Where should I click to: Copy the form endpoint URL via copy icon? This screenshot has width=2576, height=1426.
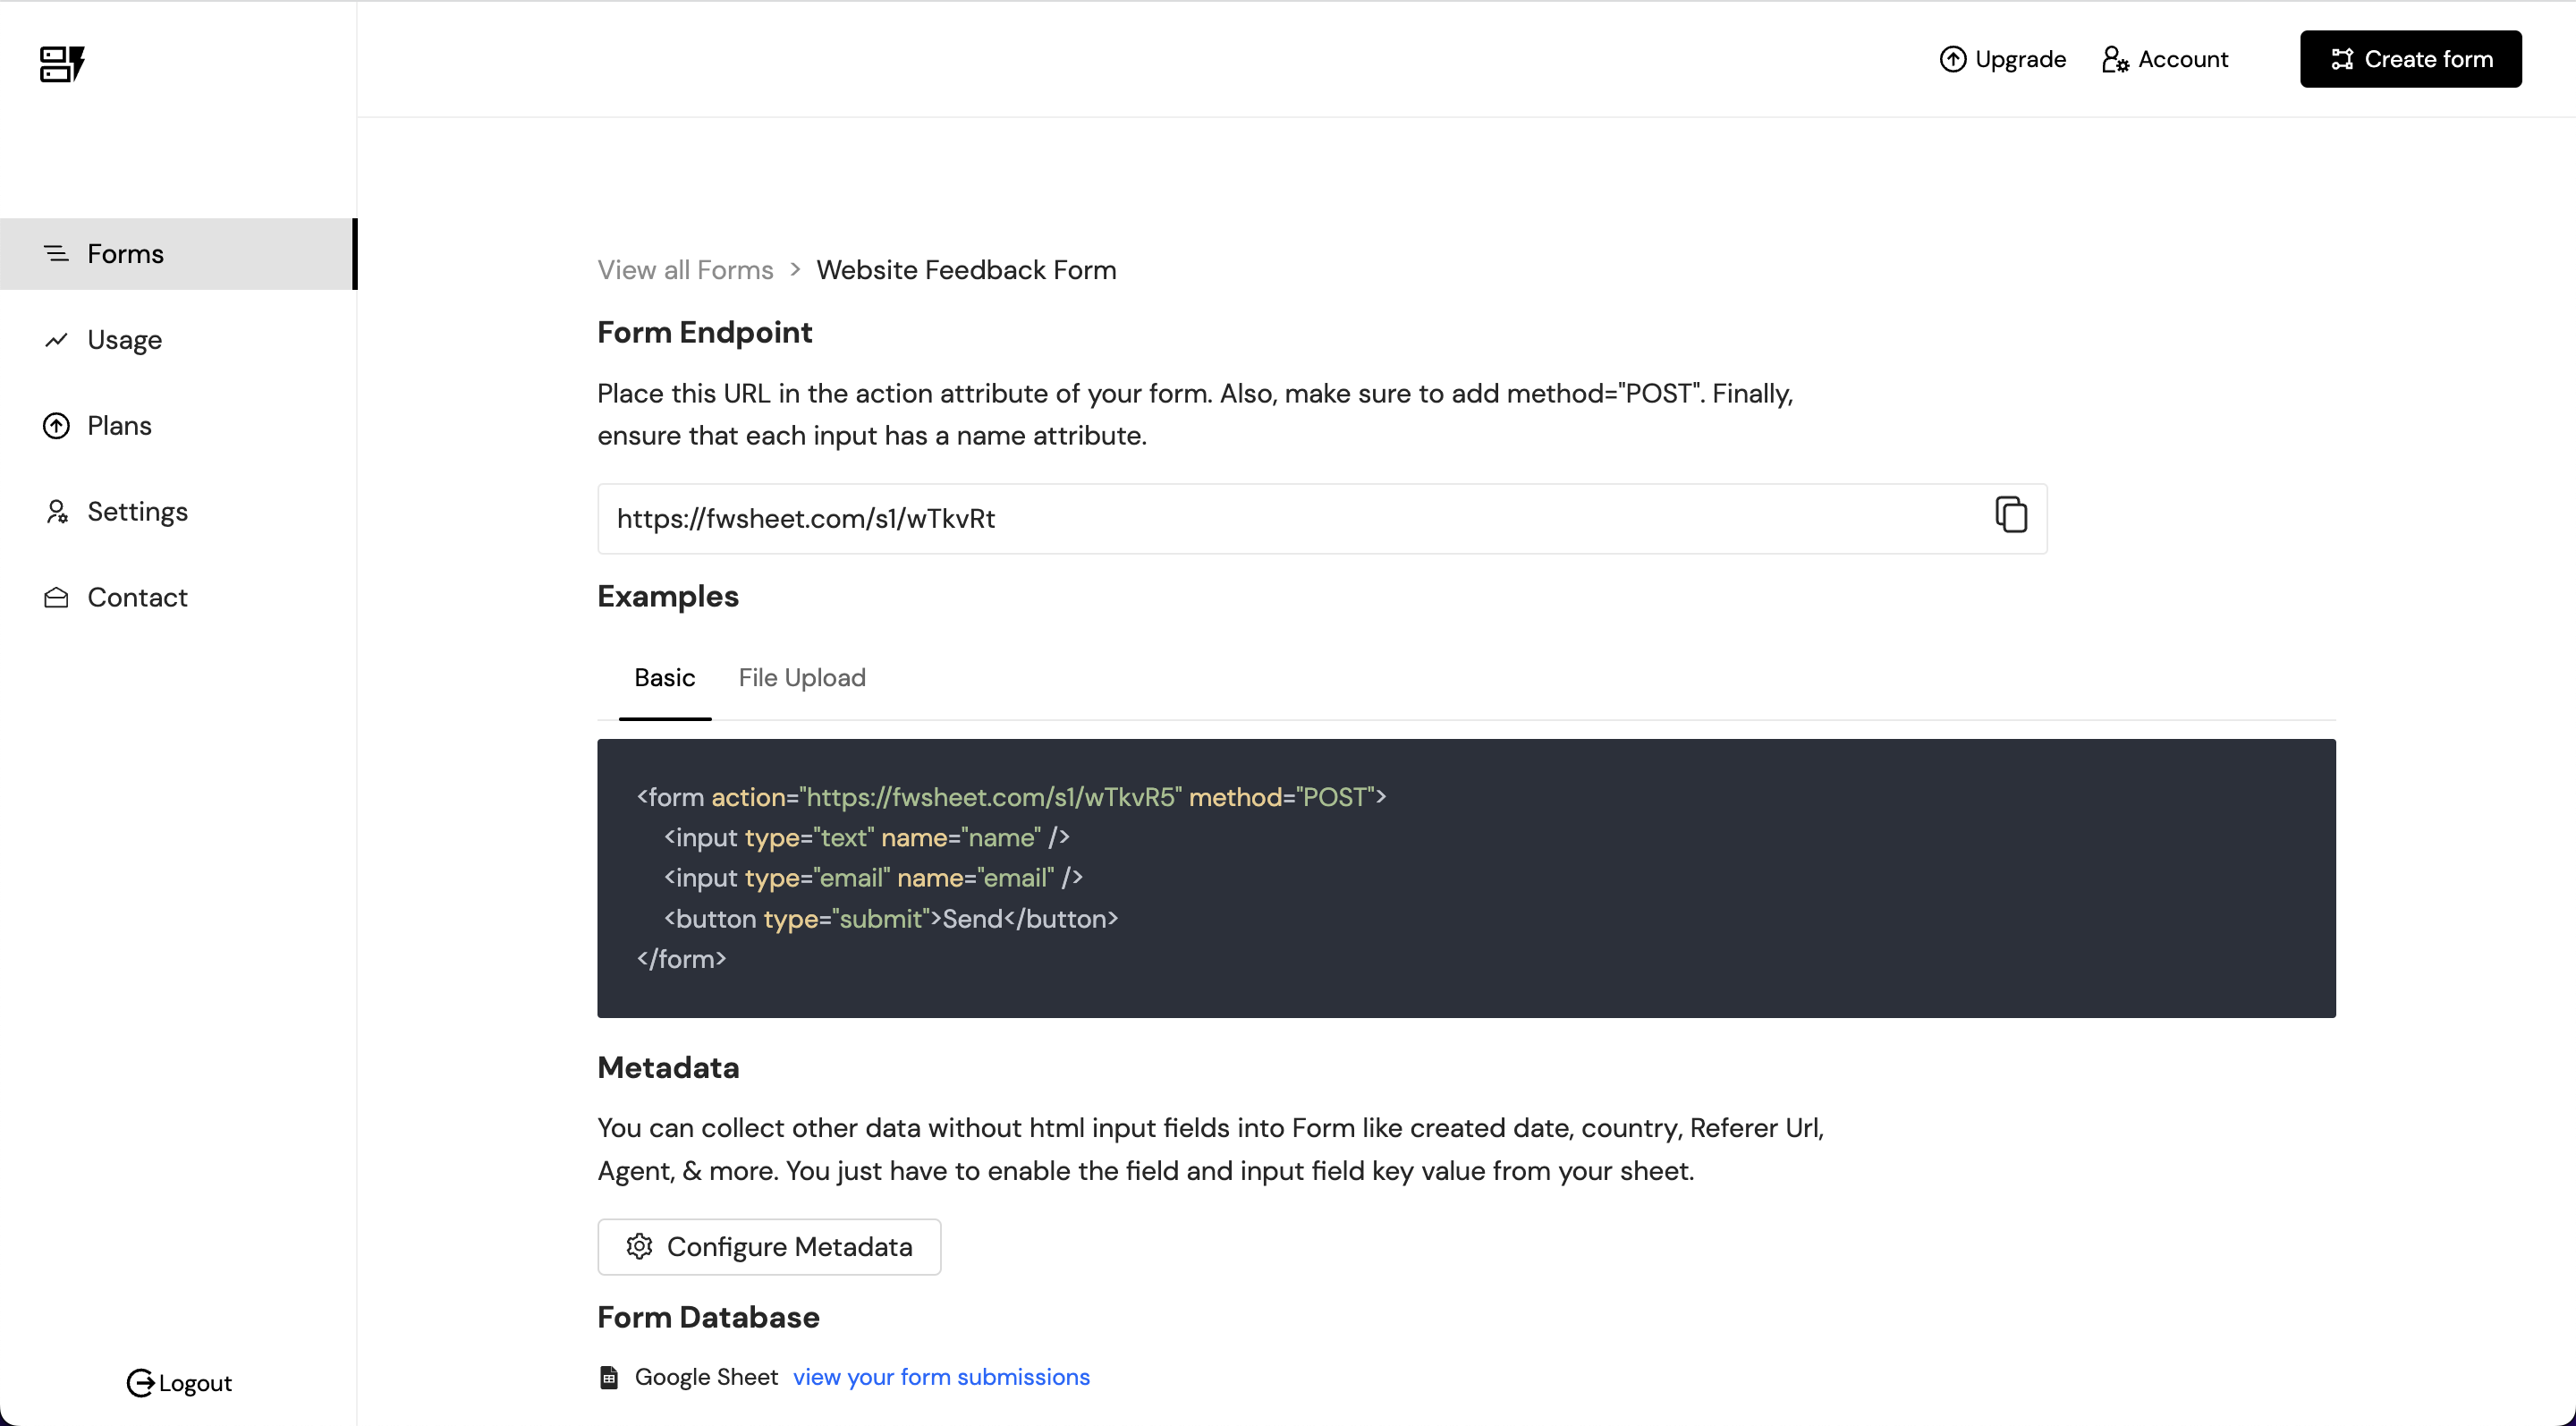coord(2011,514)
